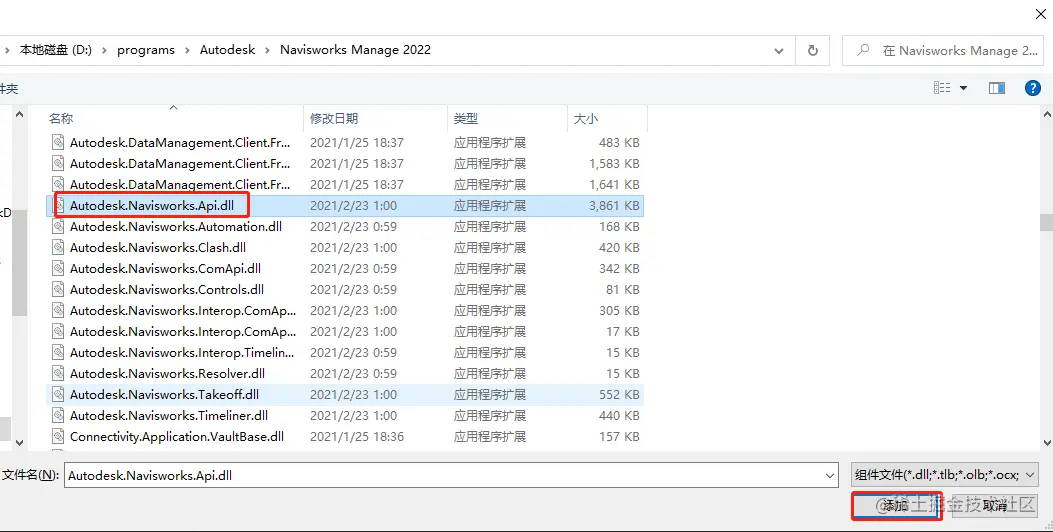The width and height of the screenshot is (1053, 532).
Task: Click file icon of Autodesk.Navisworks.Controls.dll
Action: [59, 290]
